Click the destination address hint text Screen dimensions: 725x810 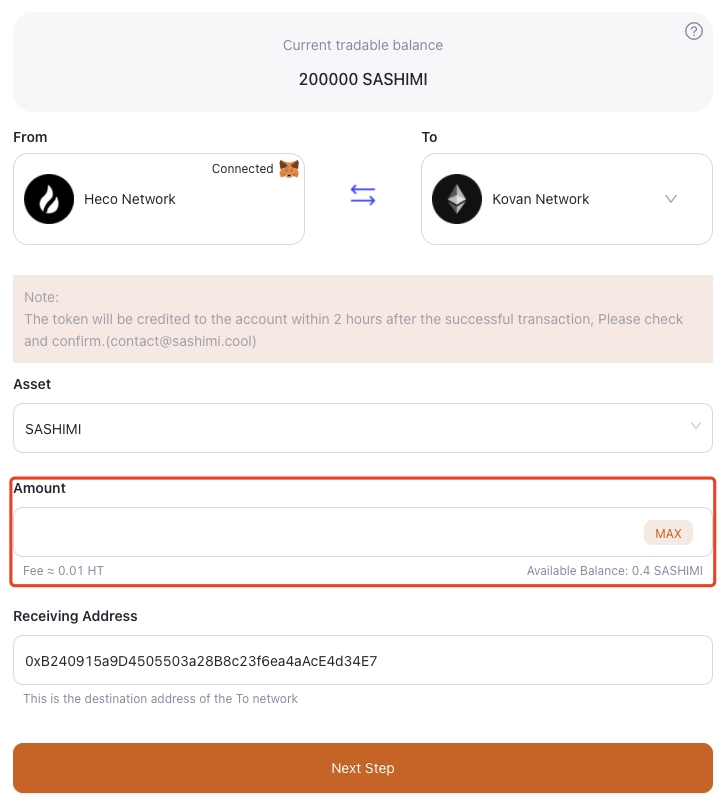pyautogui.click(x=161, y=698)
